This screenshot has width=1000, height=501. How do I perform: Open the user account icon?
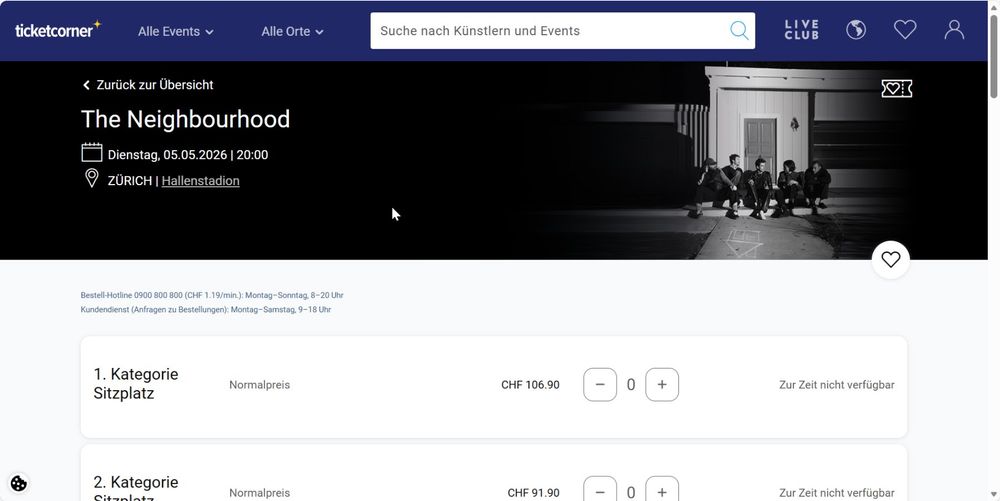(x=954, y=30)
